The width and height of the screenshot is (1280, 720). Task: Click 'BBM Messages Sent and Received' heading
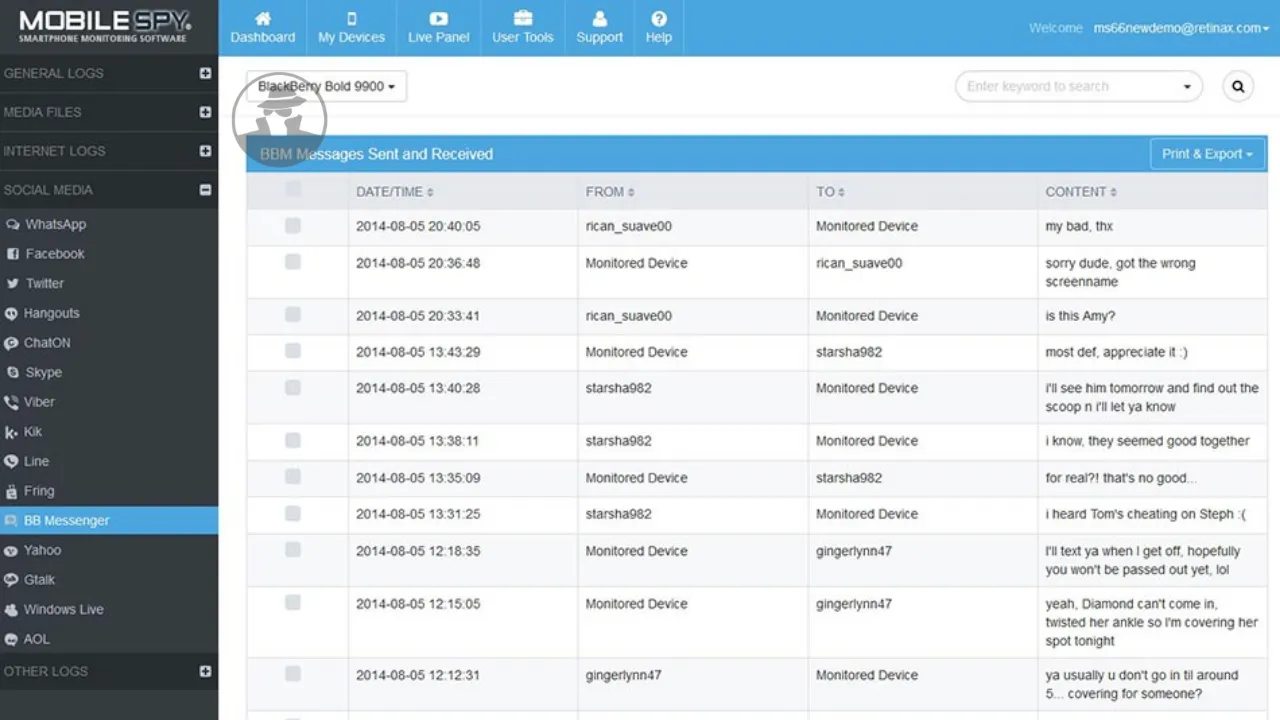[376, 154]
